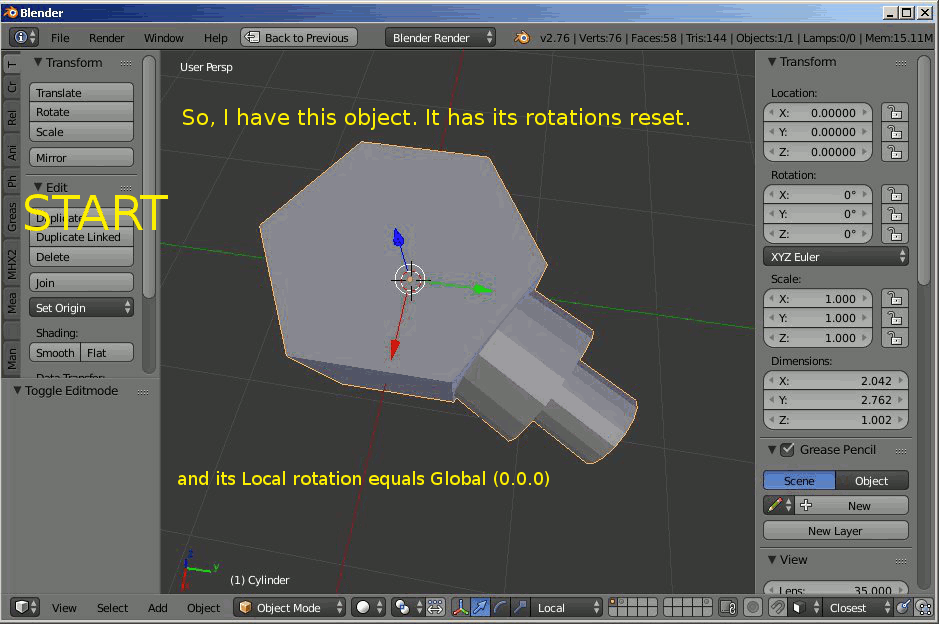Open the Render menu

click(x=106, y=38)
